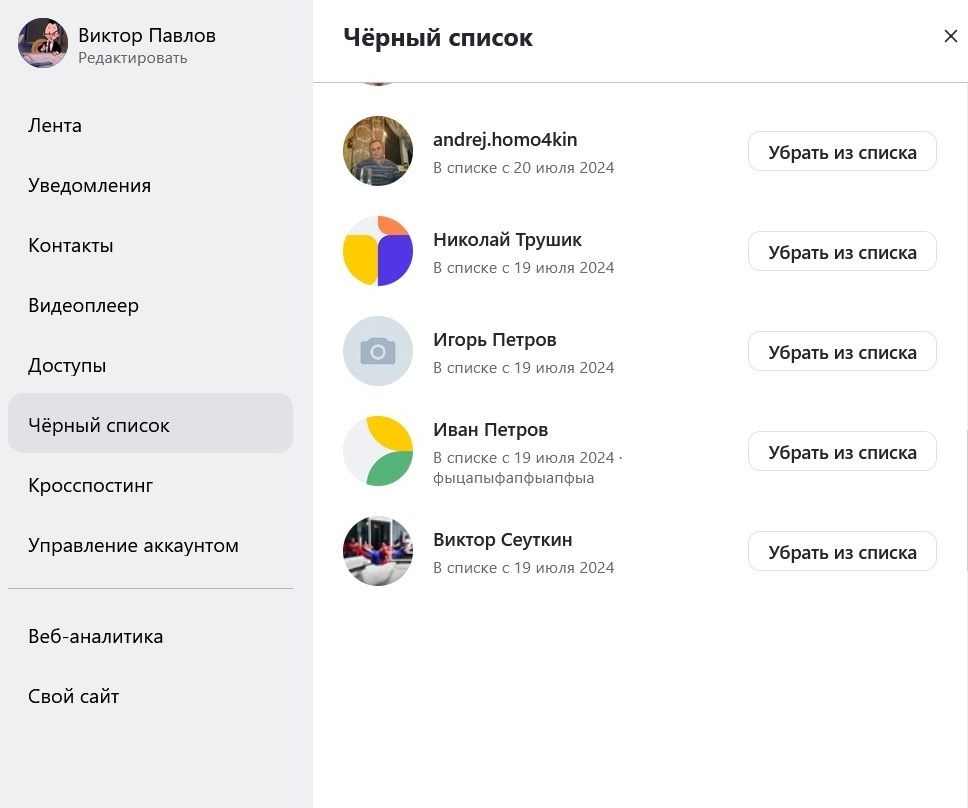968x808 pixels.
Task: Remove Иван Петров from the blacklist
Action: [x=842, y=452]
